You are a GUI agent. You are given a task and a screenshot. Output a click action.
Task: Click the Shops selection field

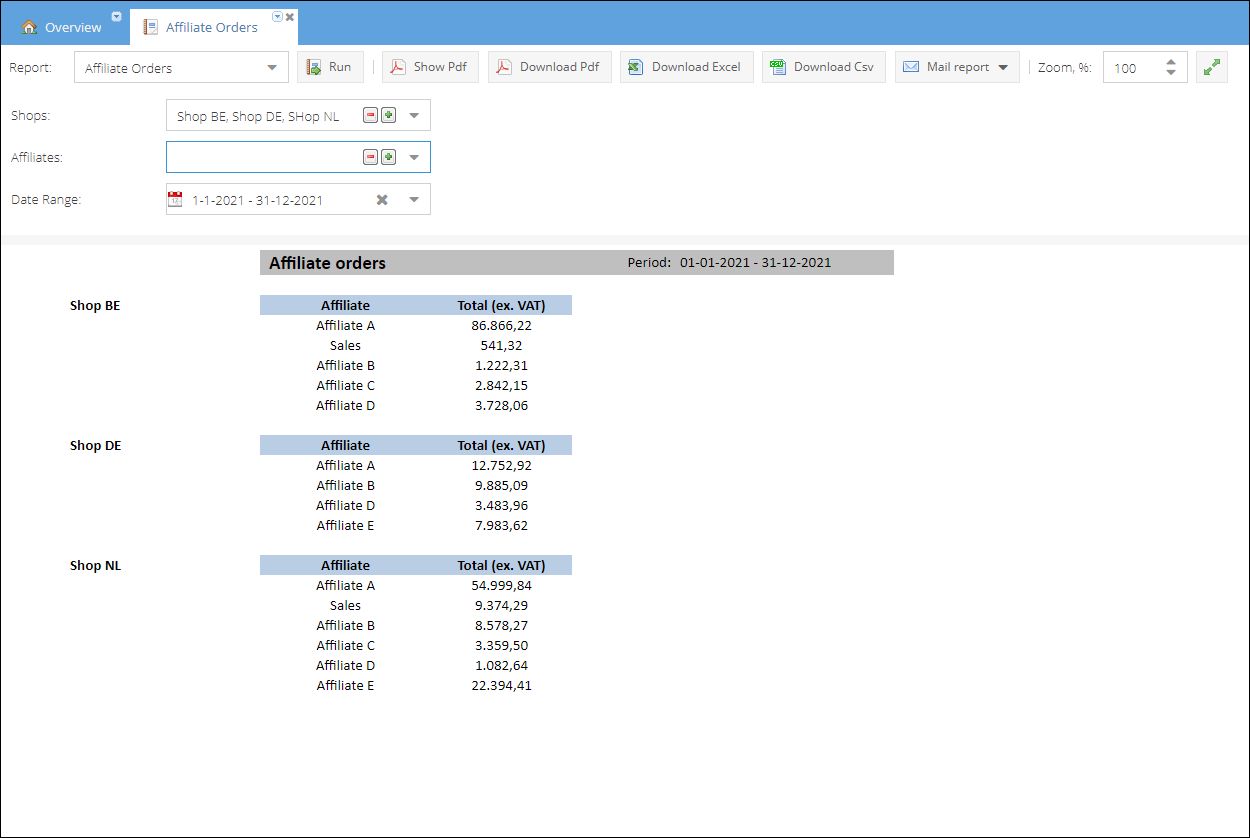pyautogui.click(x=298, y=115)
